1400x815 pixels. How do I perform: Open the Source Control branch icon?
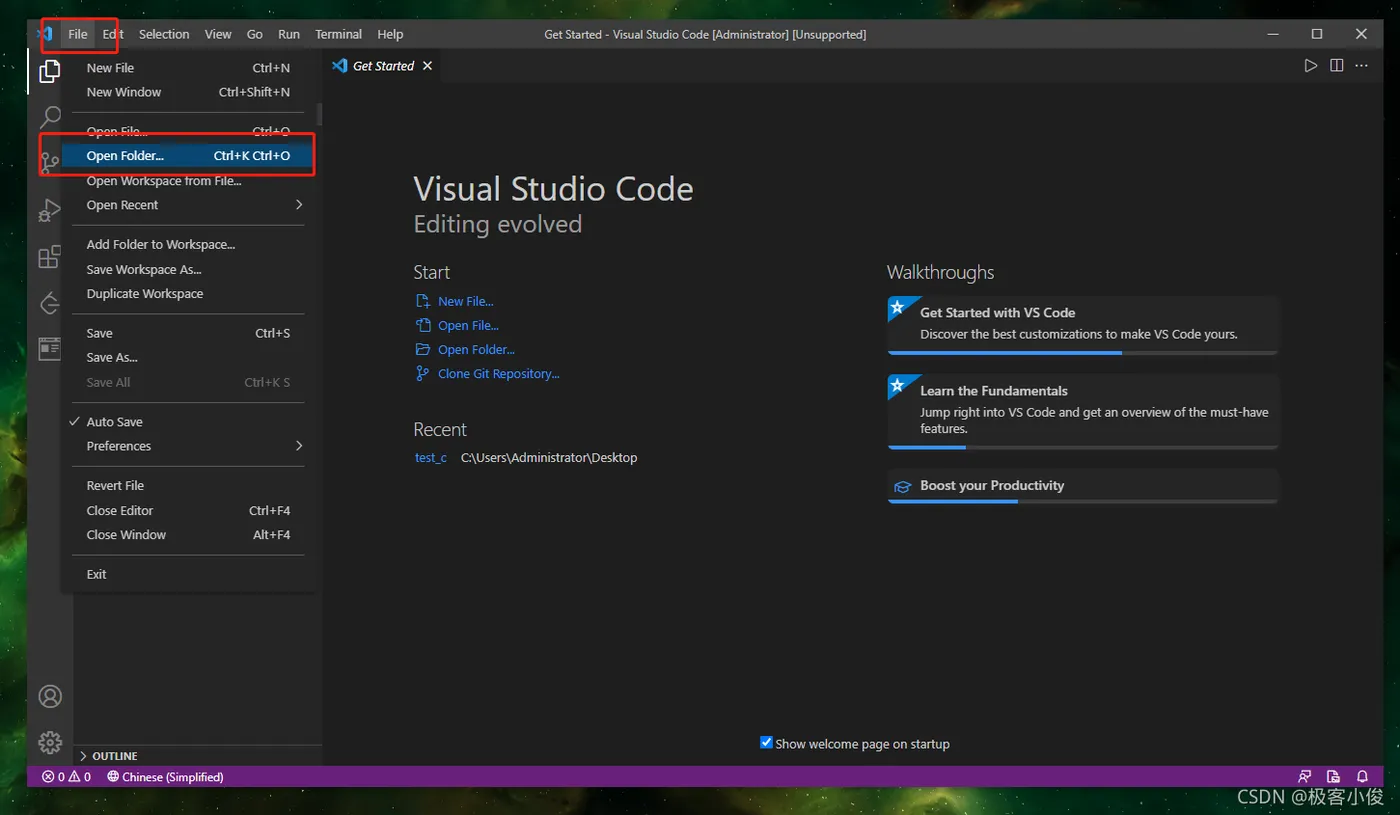coord(49,164)
